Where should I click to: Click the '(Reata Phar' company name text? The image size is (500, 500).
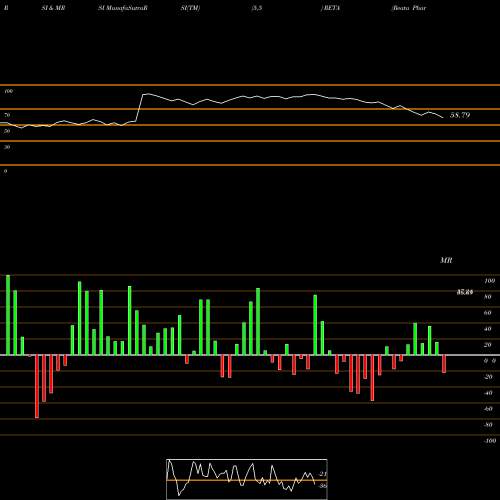coord(409,8)
